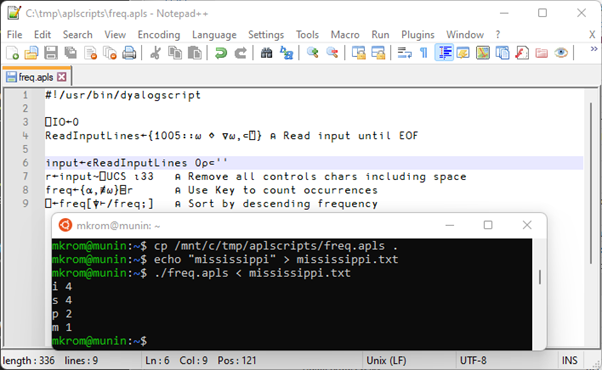Open the Replace toolbar icon
This screenshot has width=602, height=370.
[x=286, y=53]
